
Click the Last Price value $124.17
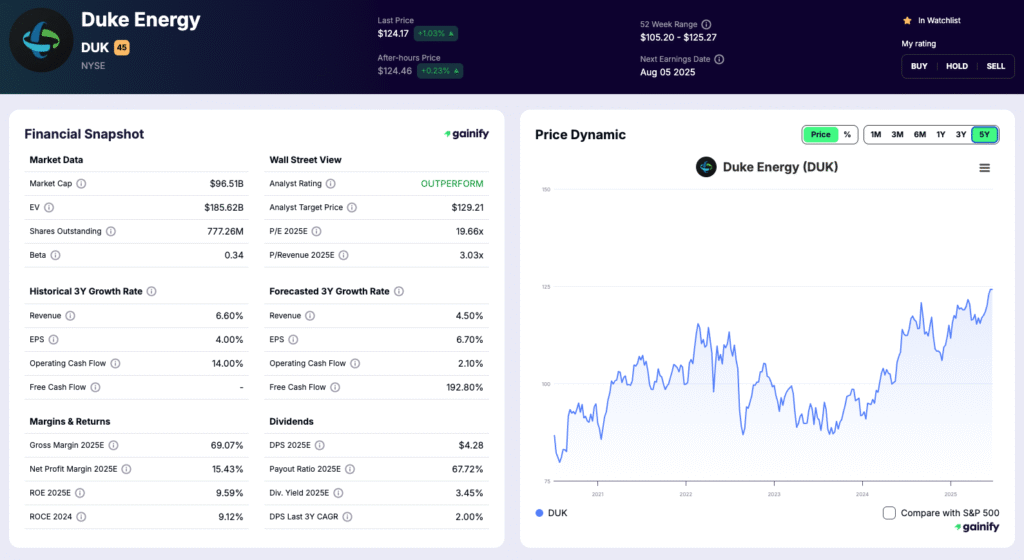click(x=393, y=33)
